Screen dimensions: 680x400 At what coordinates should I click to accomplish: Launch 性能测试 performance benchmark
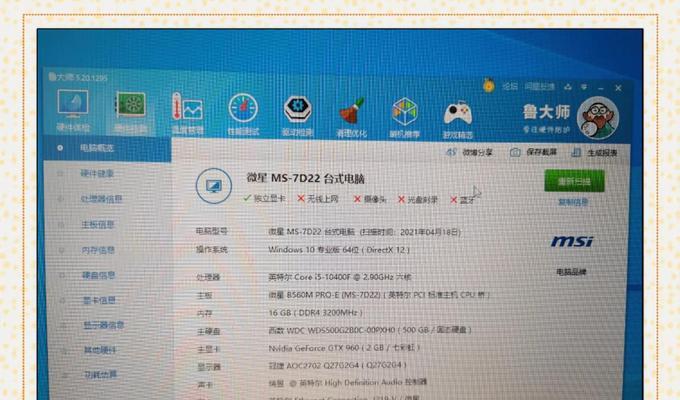point(243,114)
